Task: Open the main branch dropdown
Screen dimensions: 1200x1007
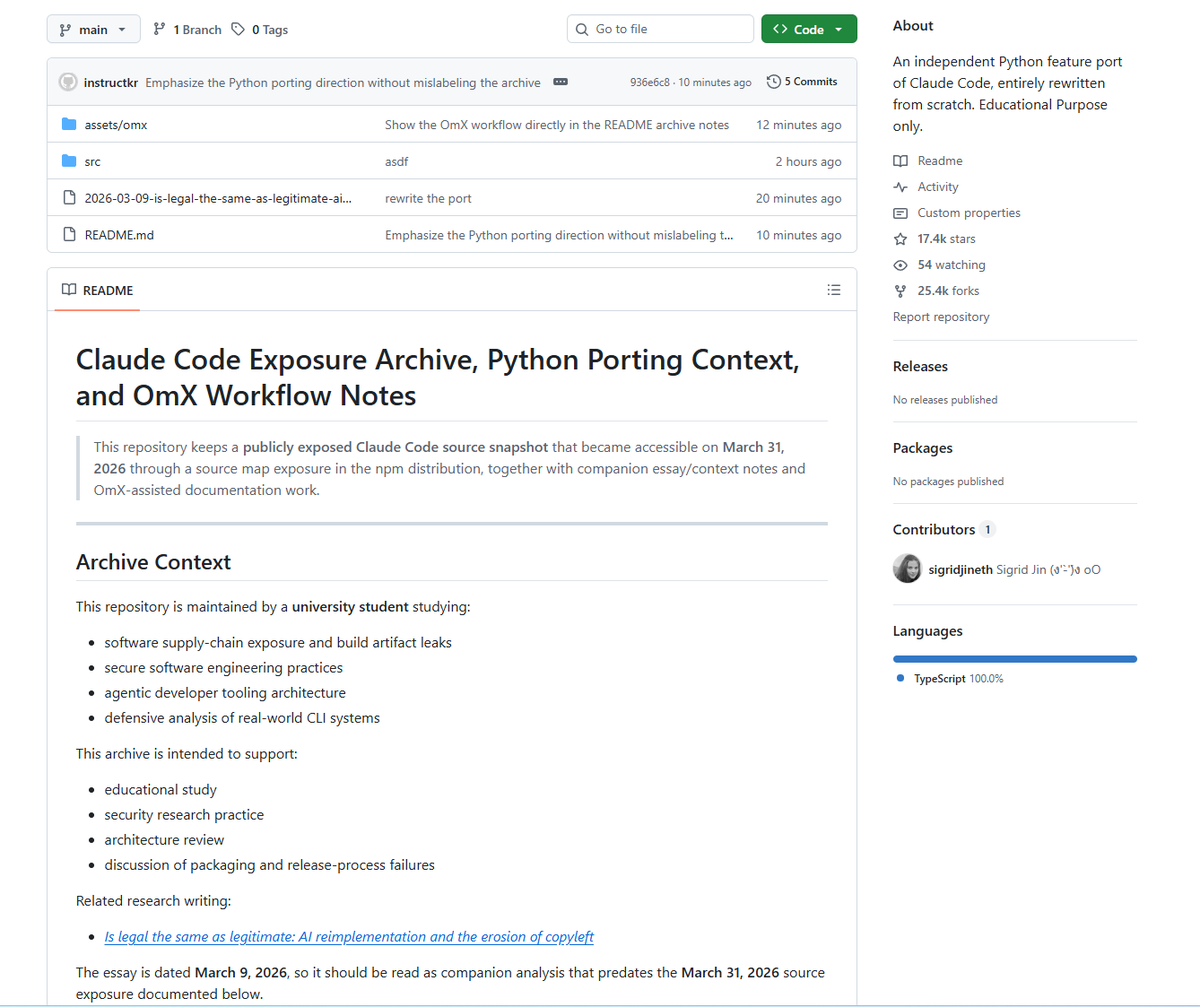Action: tap(93, 29)
